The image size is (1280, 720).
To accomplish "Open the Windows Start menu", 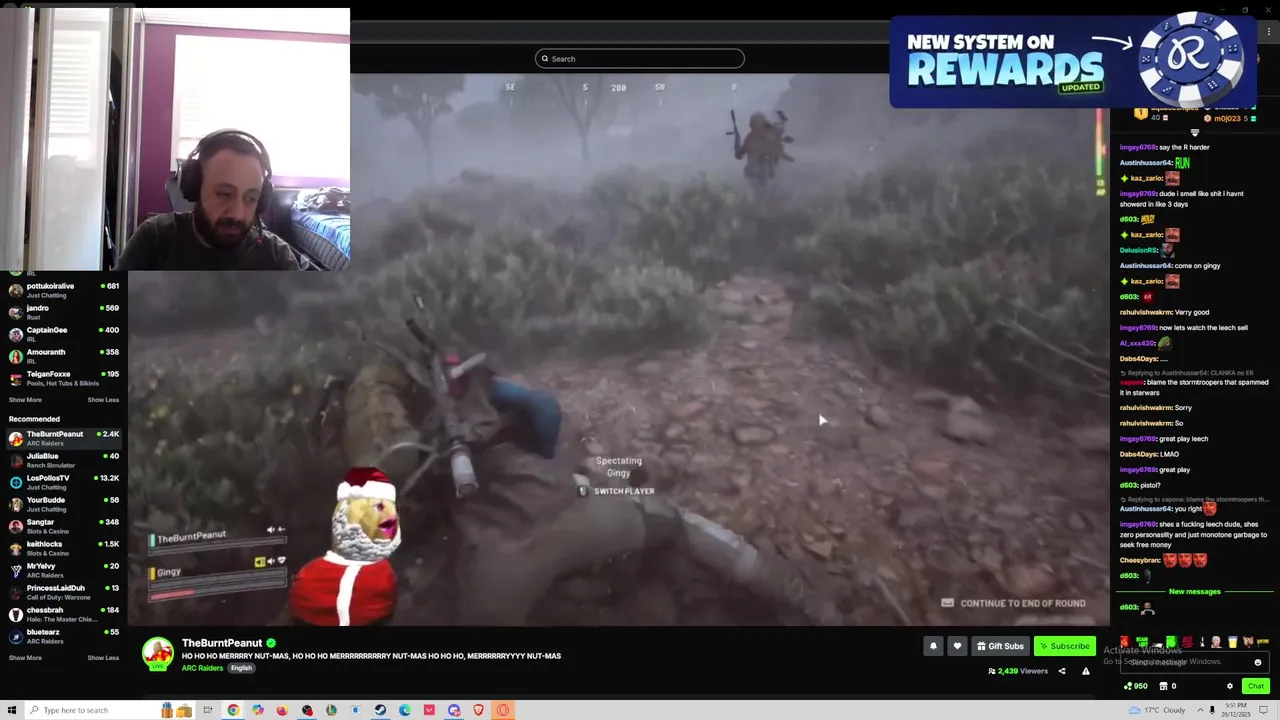I will pyautogui.click(x=13, y=710).
